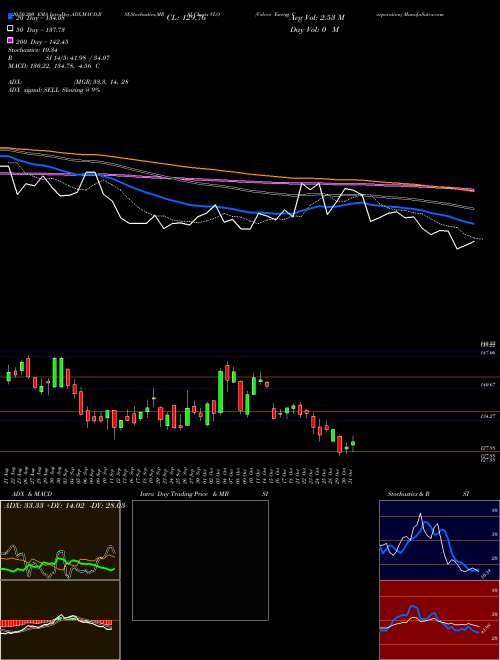Viewport: 500px width, 660px height.
Task: Click the 'CL: 129.76' closing price label
Action: tap(186, 18)
